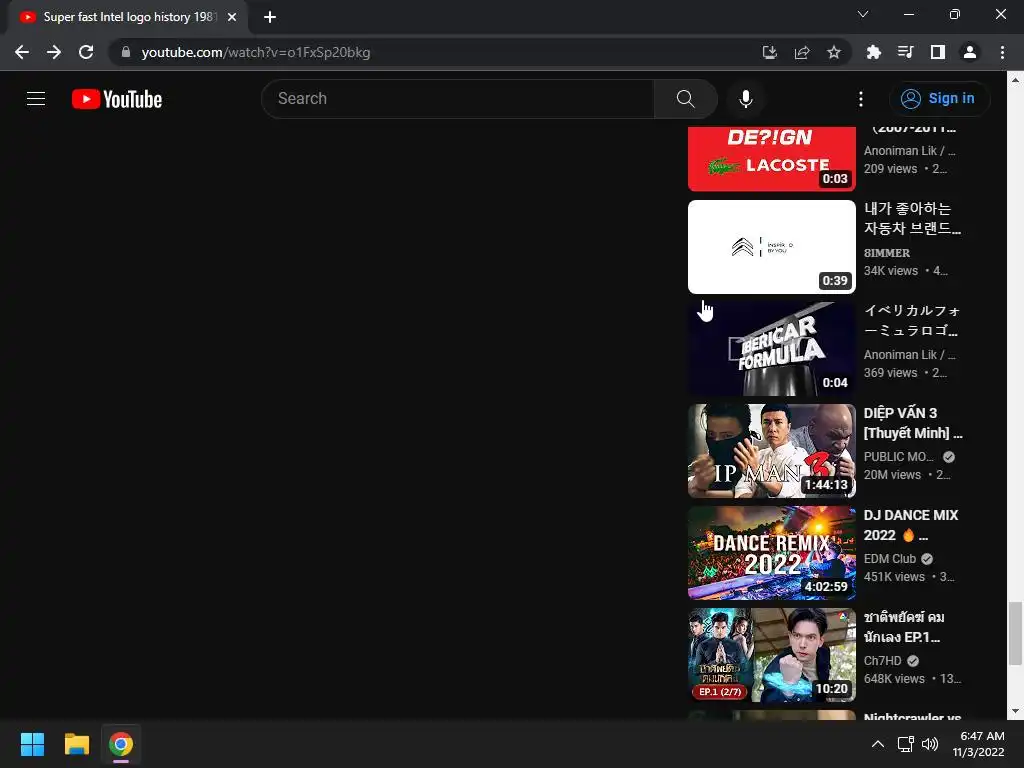
Task: Open the clock showing 6:47 AM
Action: (979, 744)
